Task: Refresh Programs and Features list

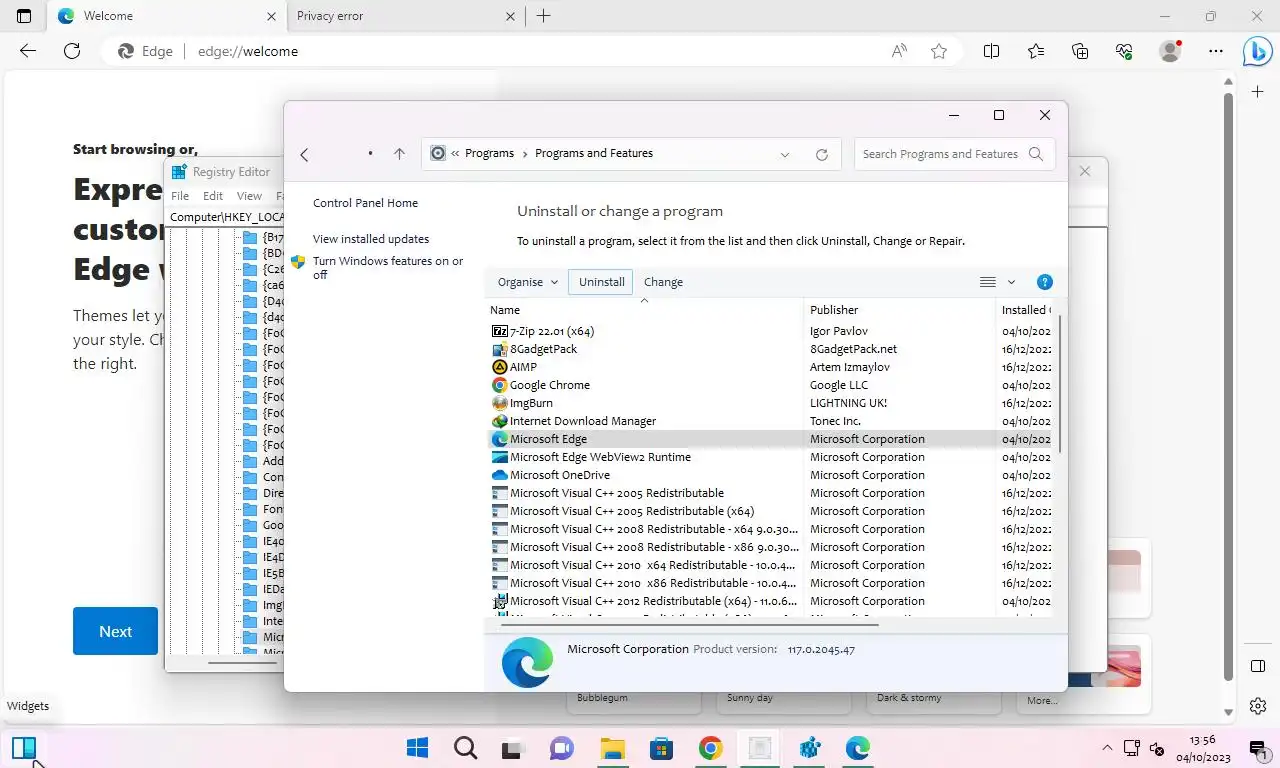Action: 822,154
